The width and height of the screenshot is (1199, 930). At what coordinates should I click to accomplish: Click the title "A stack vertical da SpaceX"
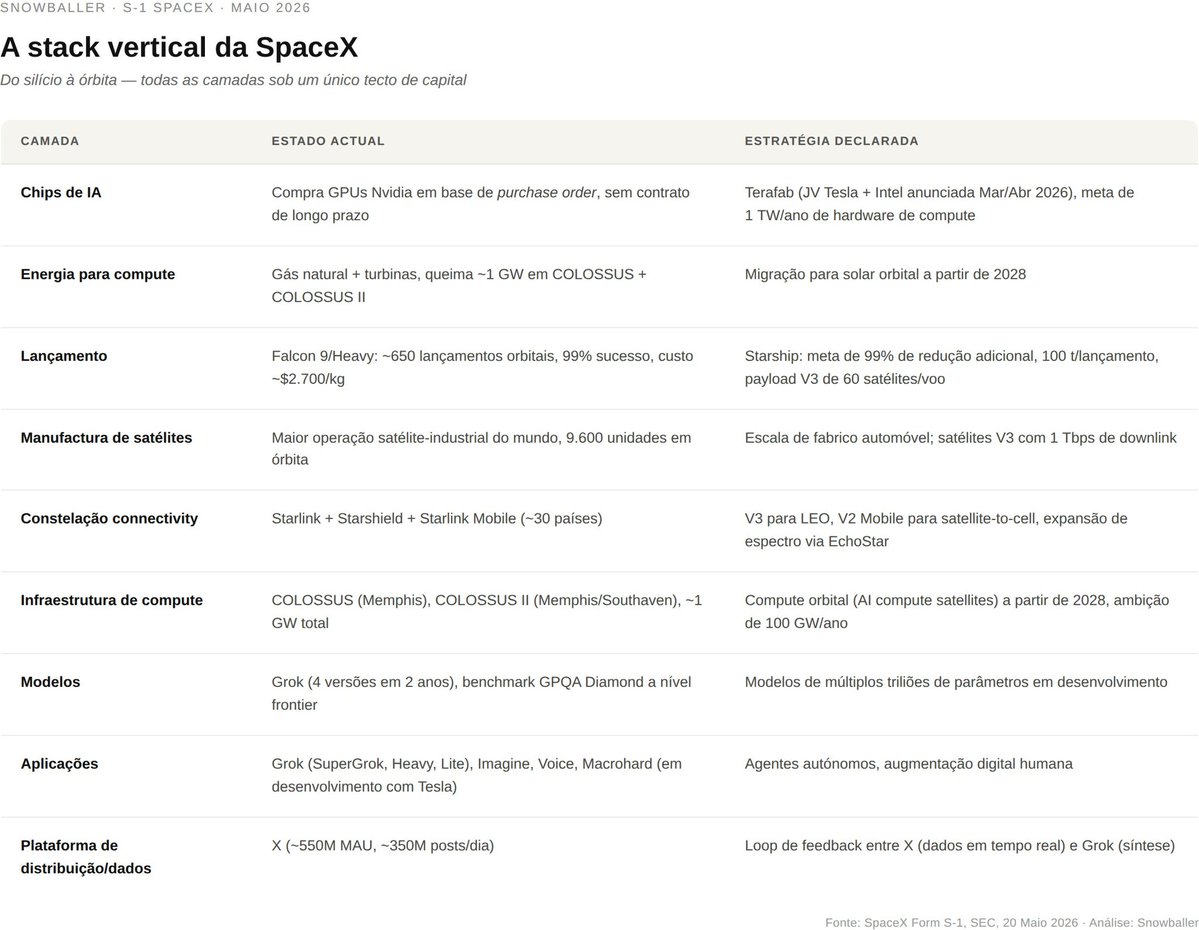tap(179, 47)
